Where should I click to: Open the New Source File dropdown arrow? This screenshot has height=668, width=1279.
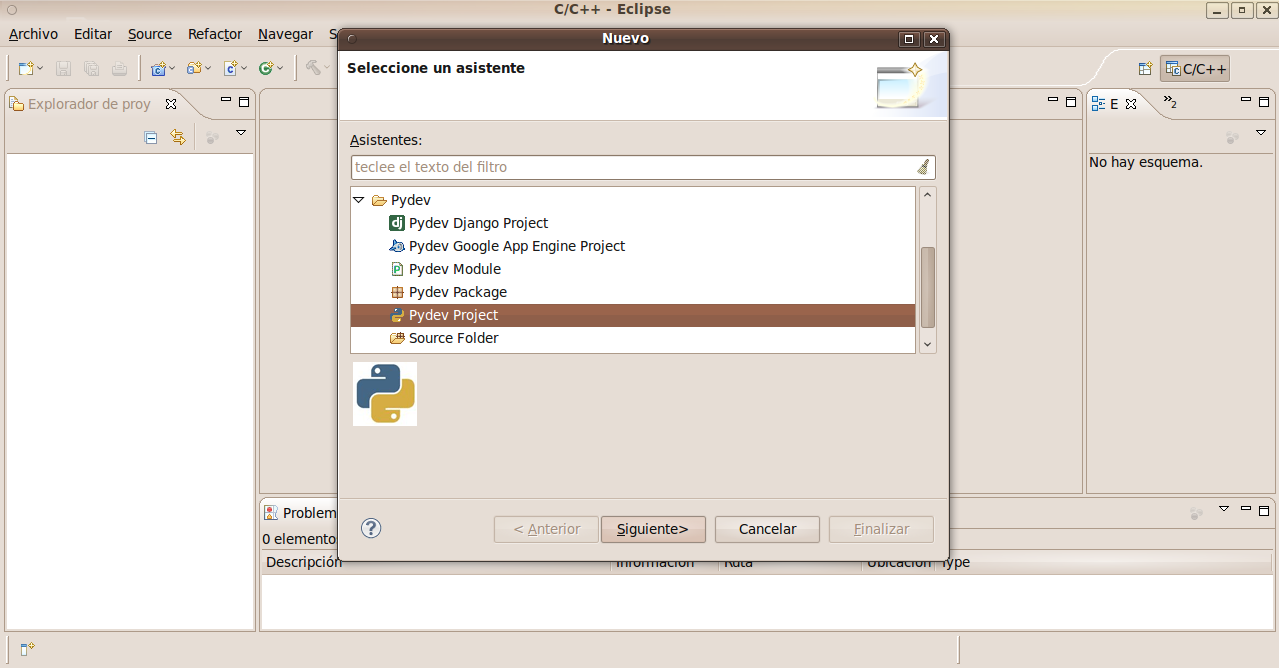tap(244, 69)
